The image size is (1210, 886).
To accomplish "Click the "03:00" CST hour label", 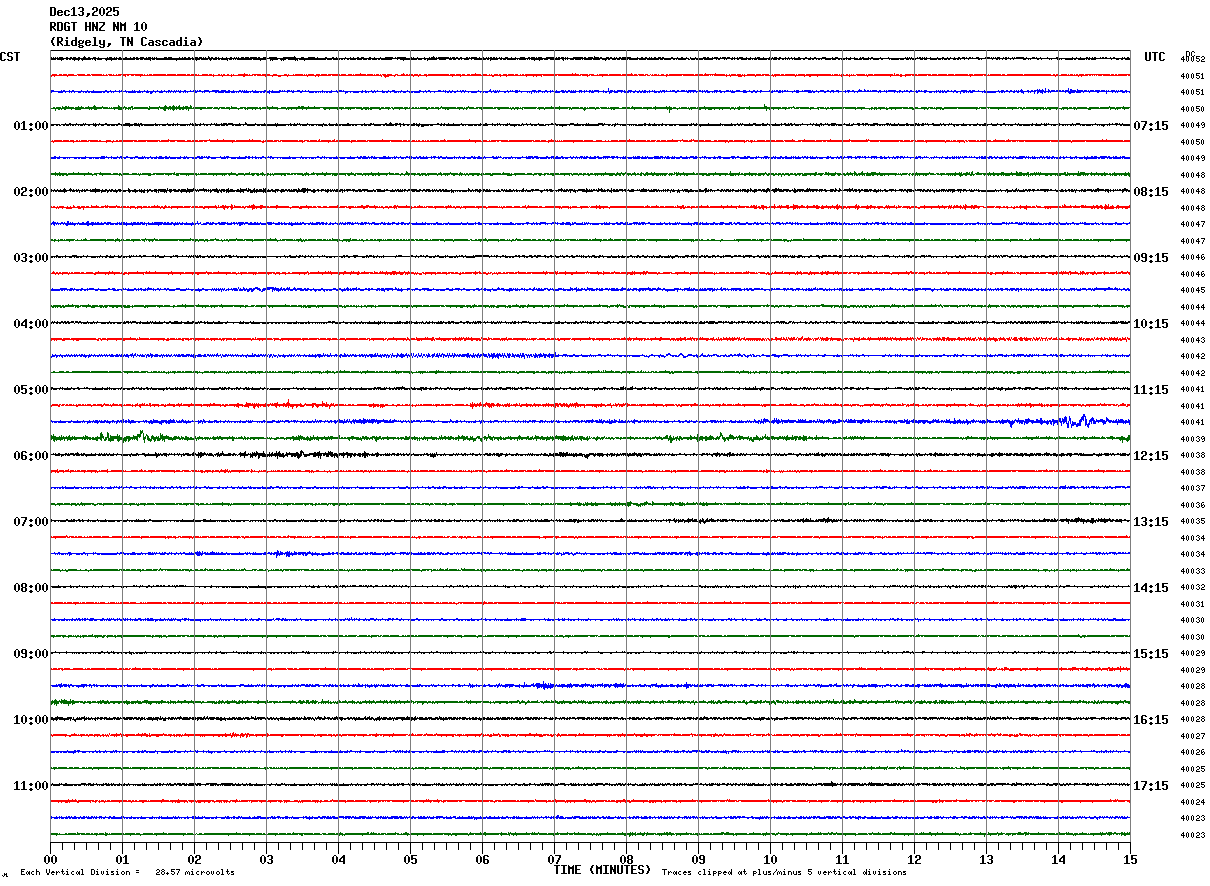I will pos(31,258).
